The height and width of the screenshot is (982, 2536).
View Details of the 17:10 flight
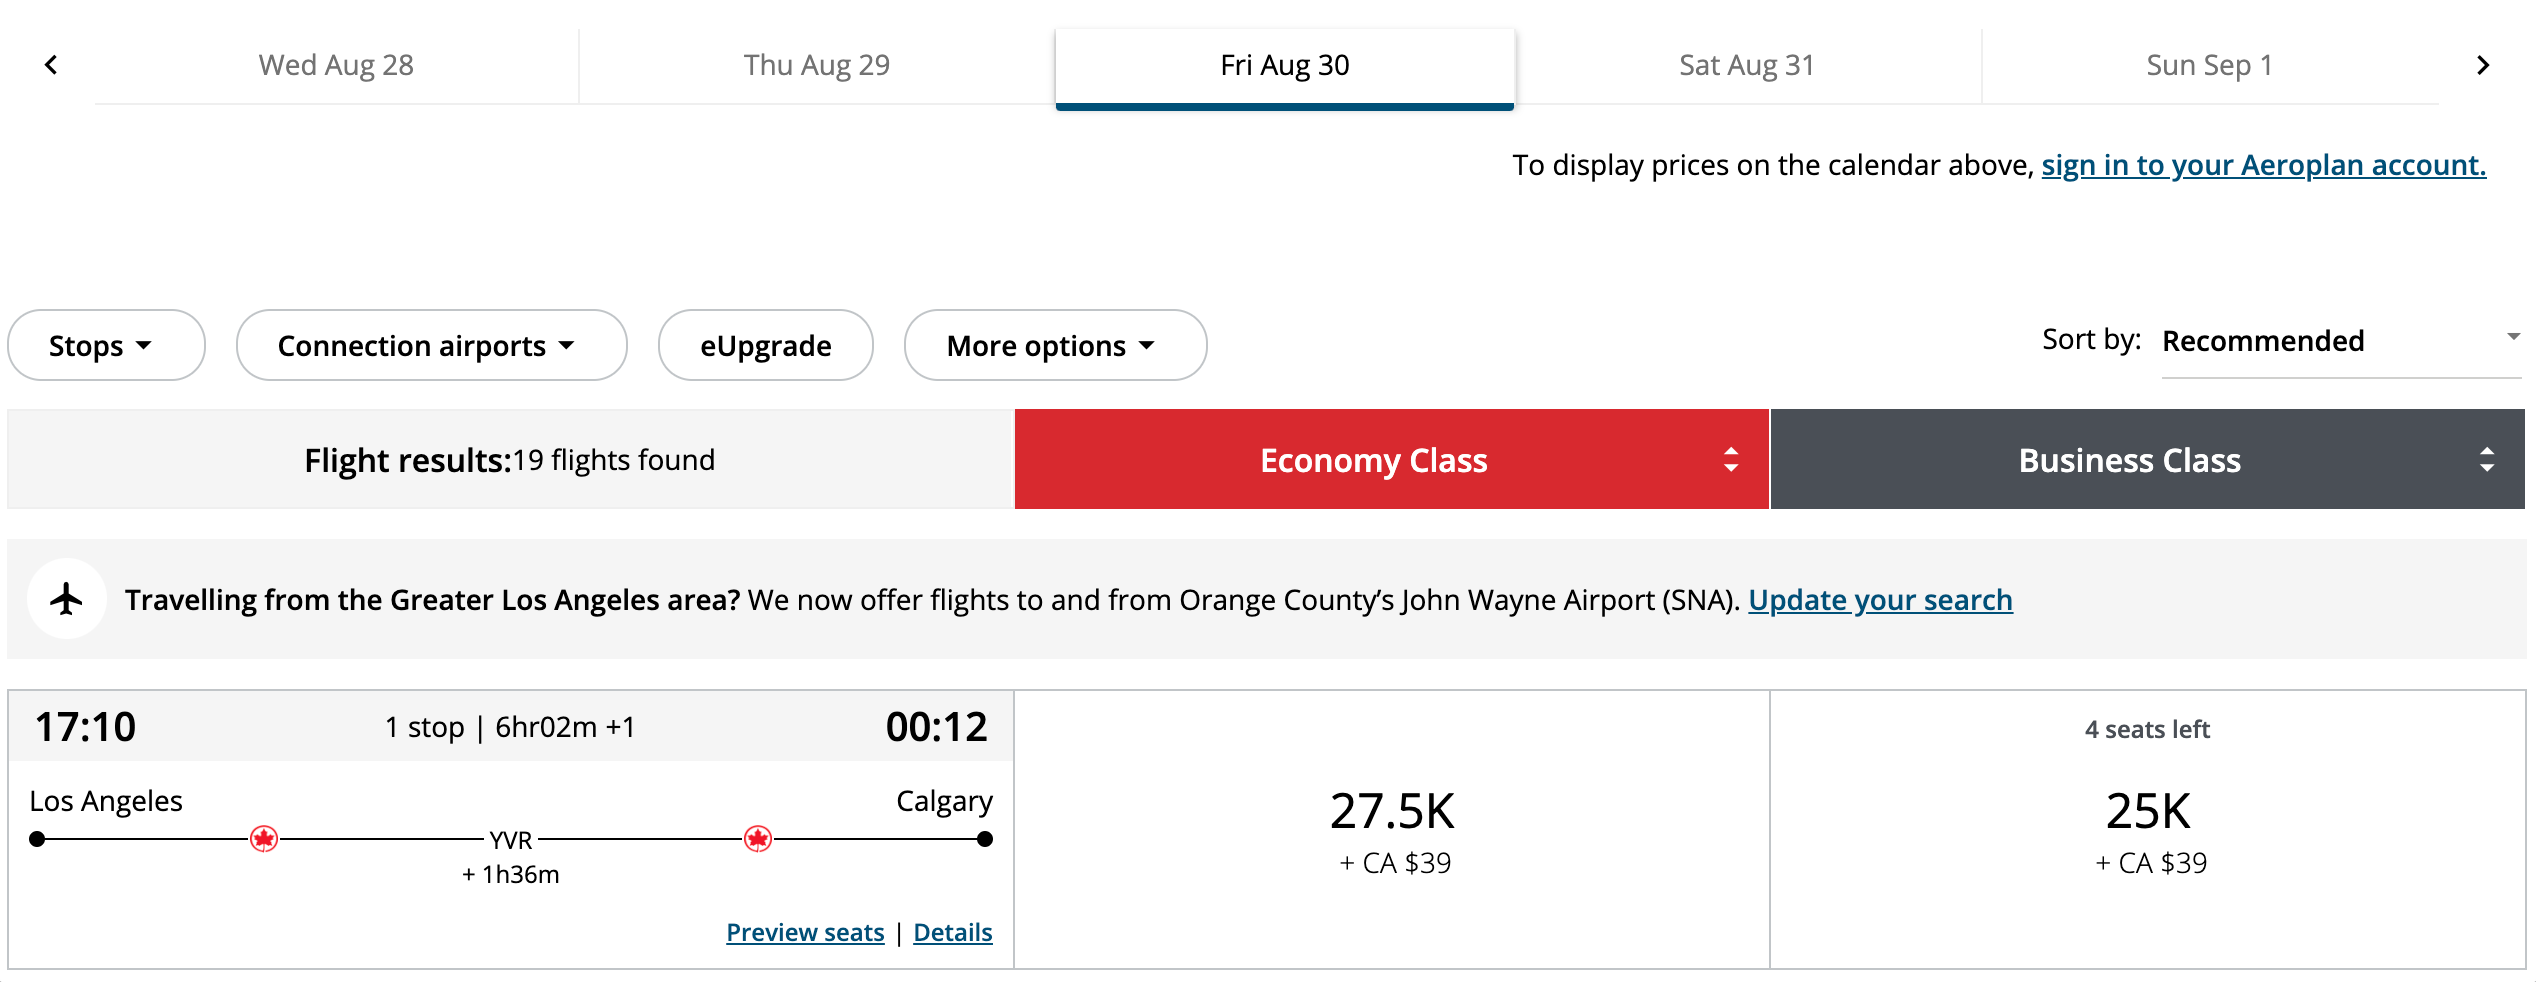pos(952,933)
